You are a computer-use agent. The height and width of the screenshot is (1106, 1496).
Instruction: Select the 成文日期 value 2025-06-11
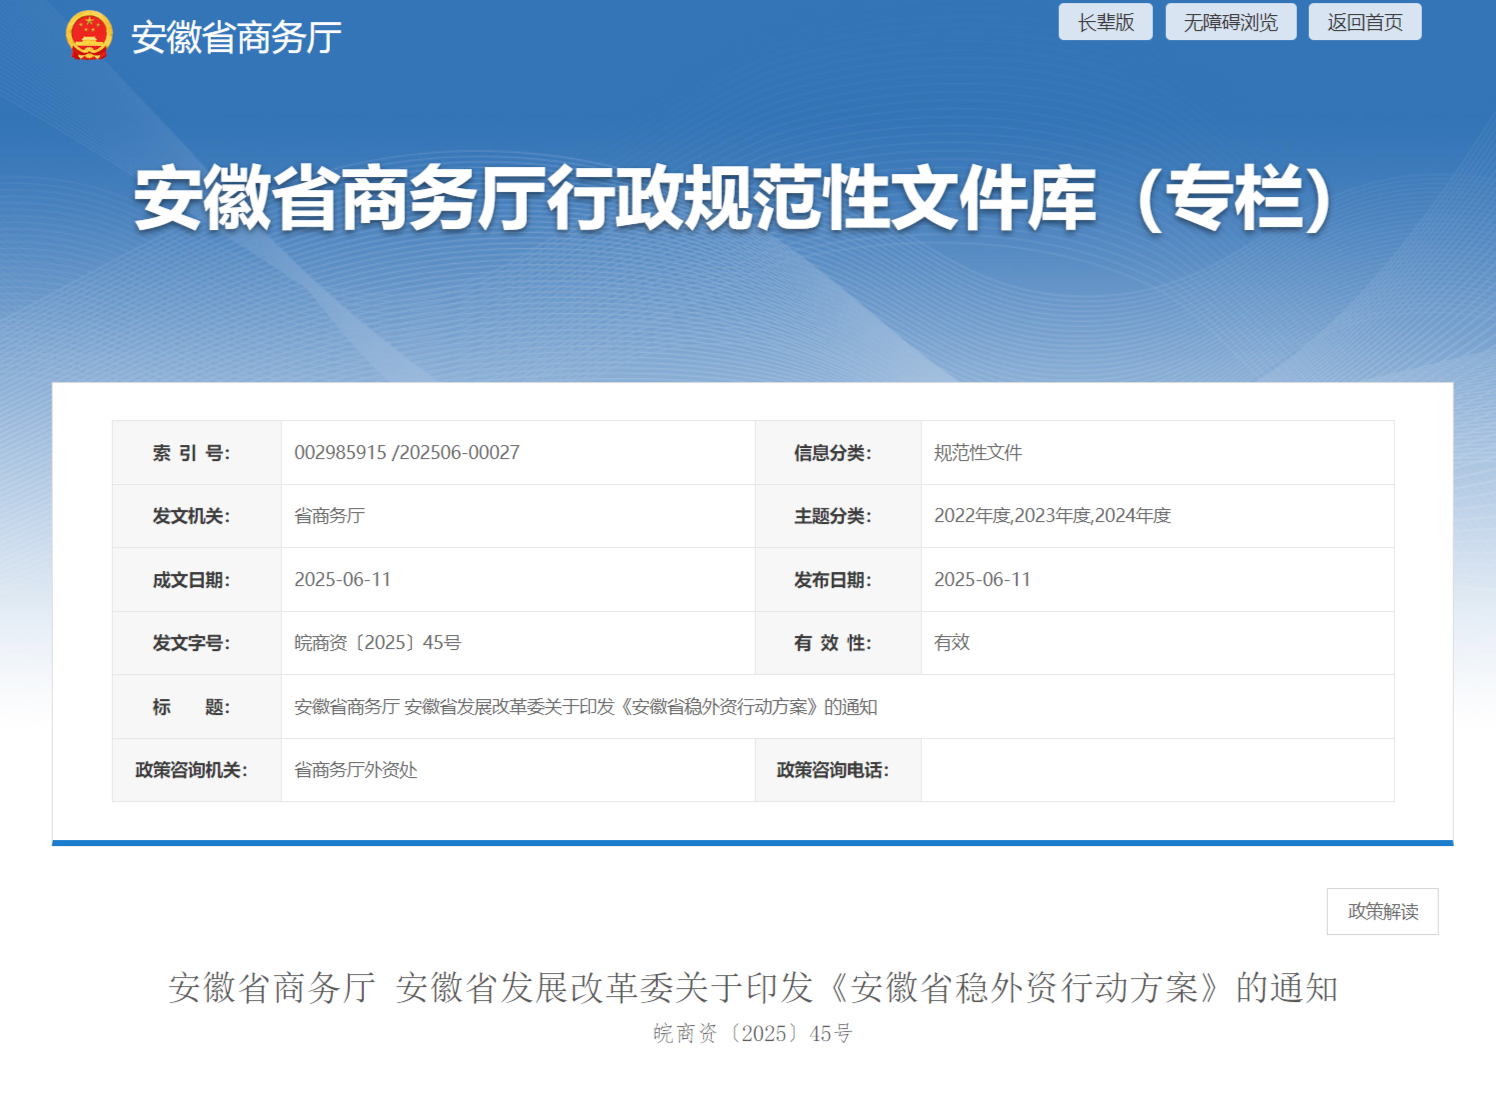pos(342,580)
